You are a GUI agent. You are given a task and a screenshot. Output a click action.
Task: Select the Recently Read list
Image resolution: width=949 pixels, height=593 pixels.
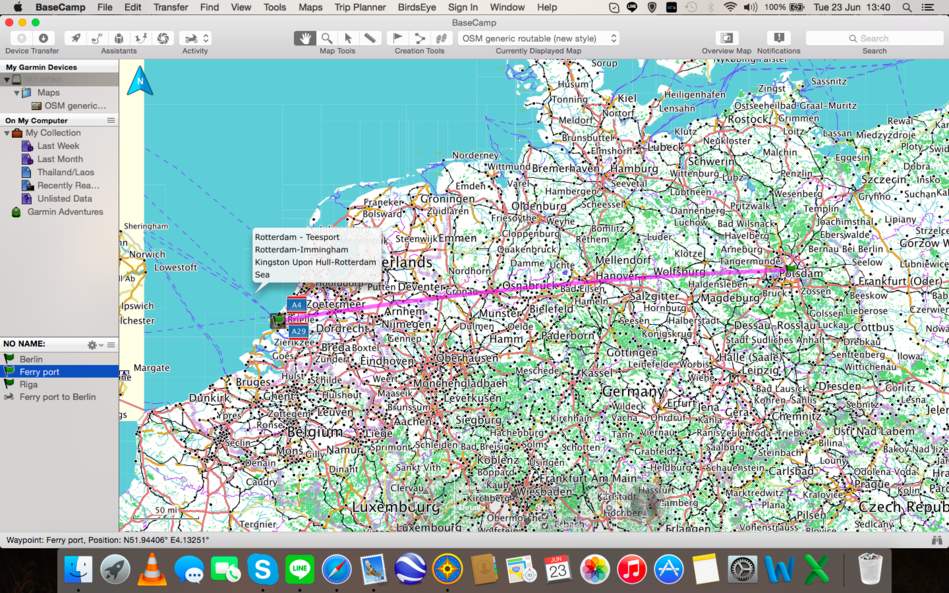(68, 186)
